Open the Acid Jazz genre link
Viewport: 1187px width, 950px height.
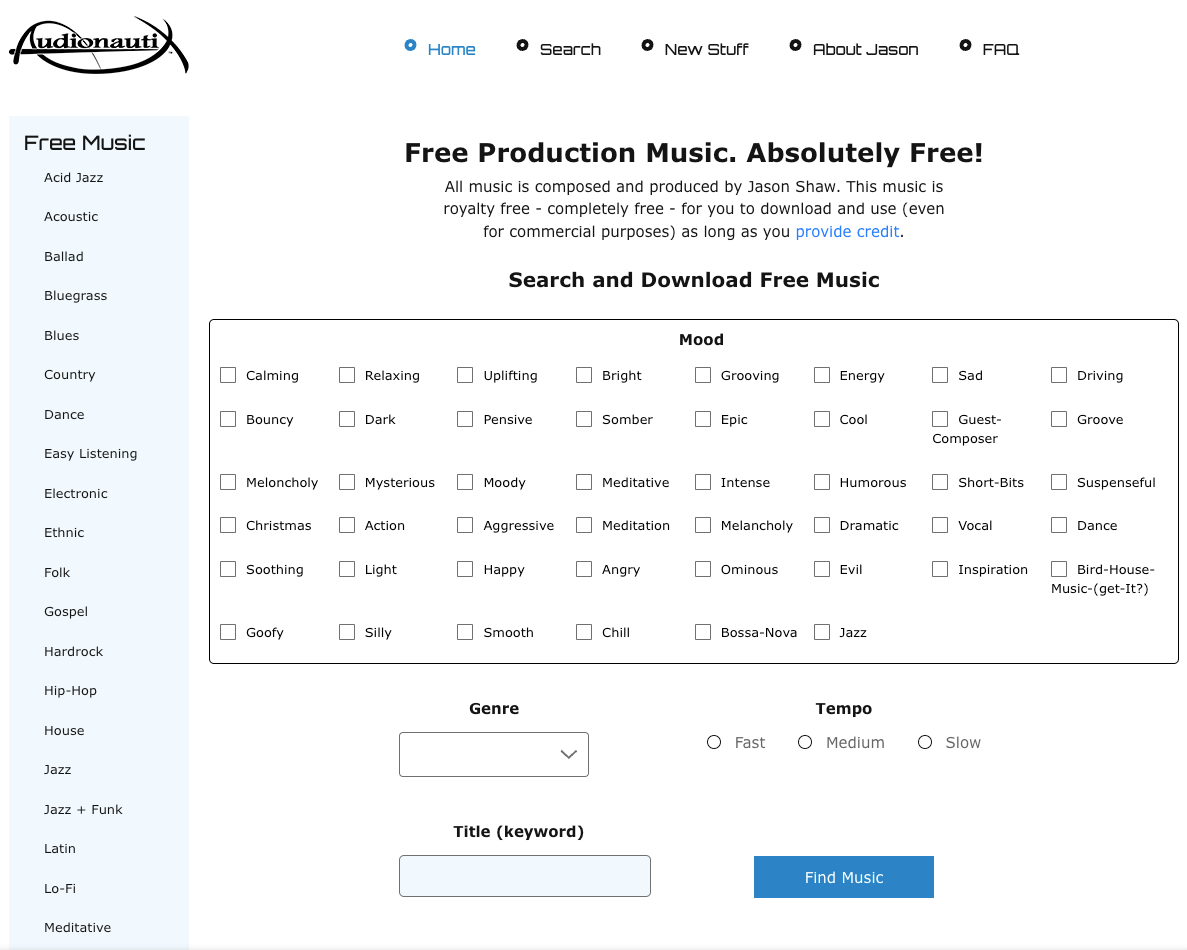[73, 177]
